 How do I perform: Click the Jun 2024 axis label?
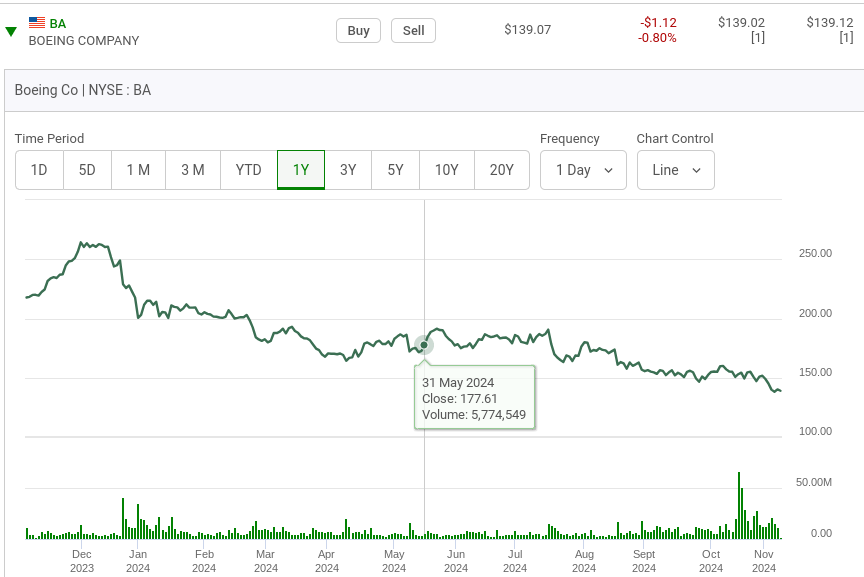pos(456,561)
